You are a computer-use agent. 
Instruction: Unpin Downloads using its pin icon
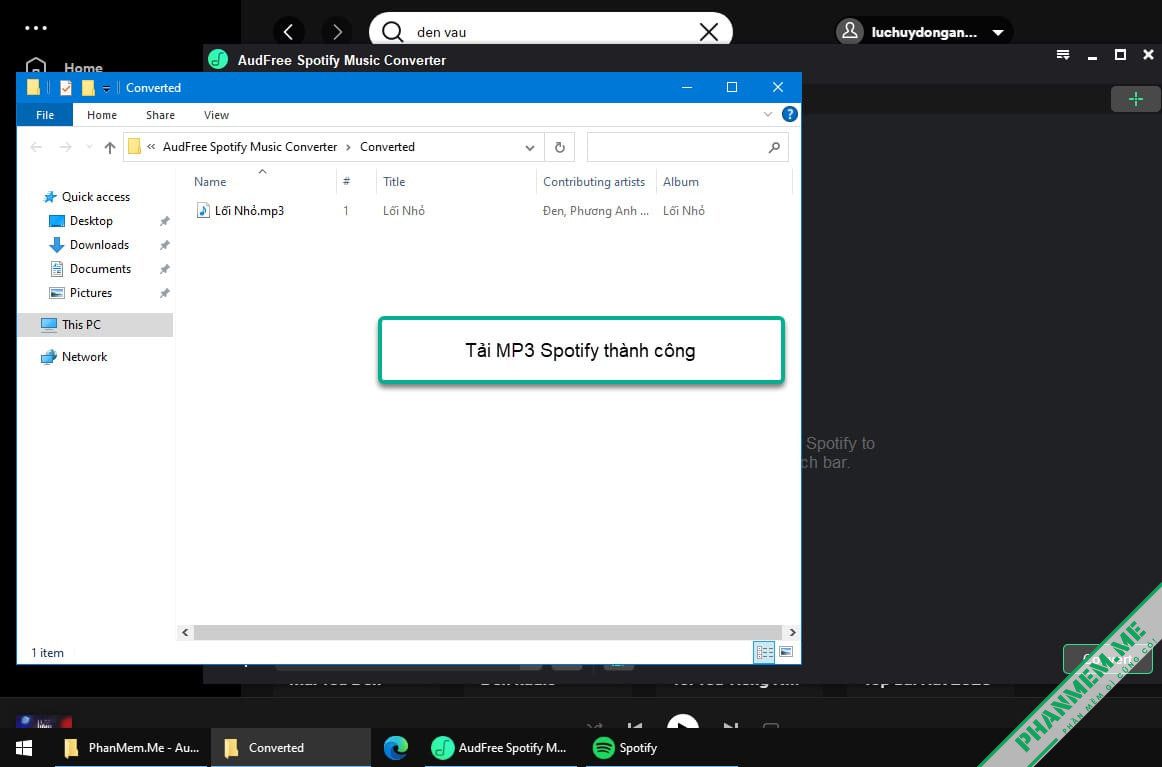(x=165, y=245)
